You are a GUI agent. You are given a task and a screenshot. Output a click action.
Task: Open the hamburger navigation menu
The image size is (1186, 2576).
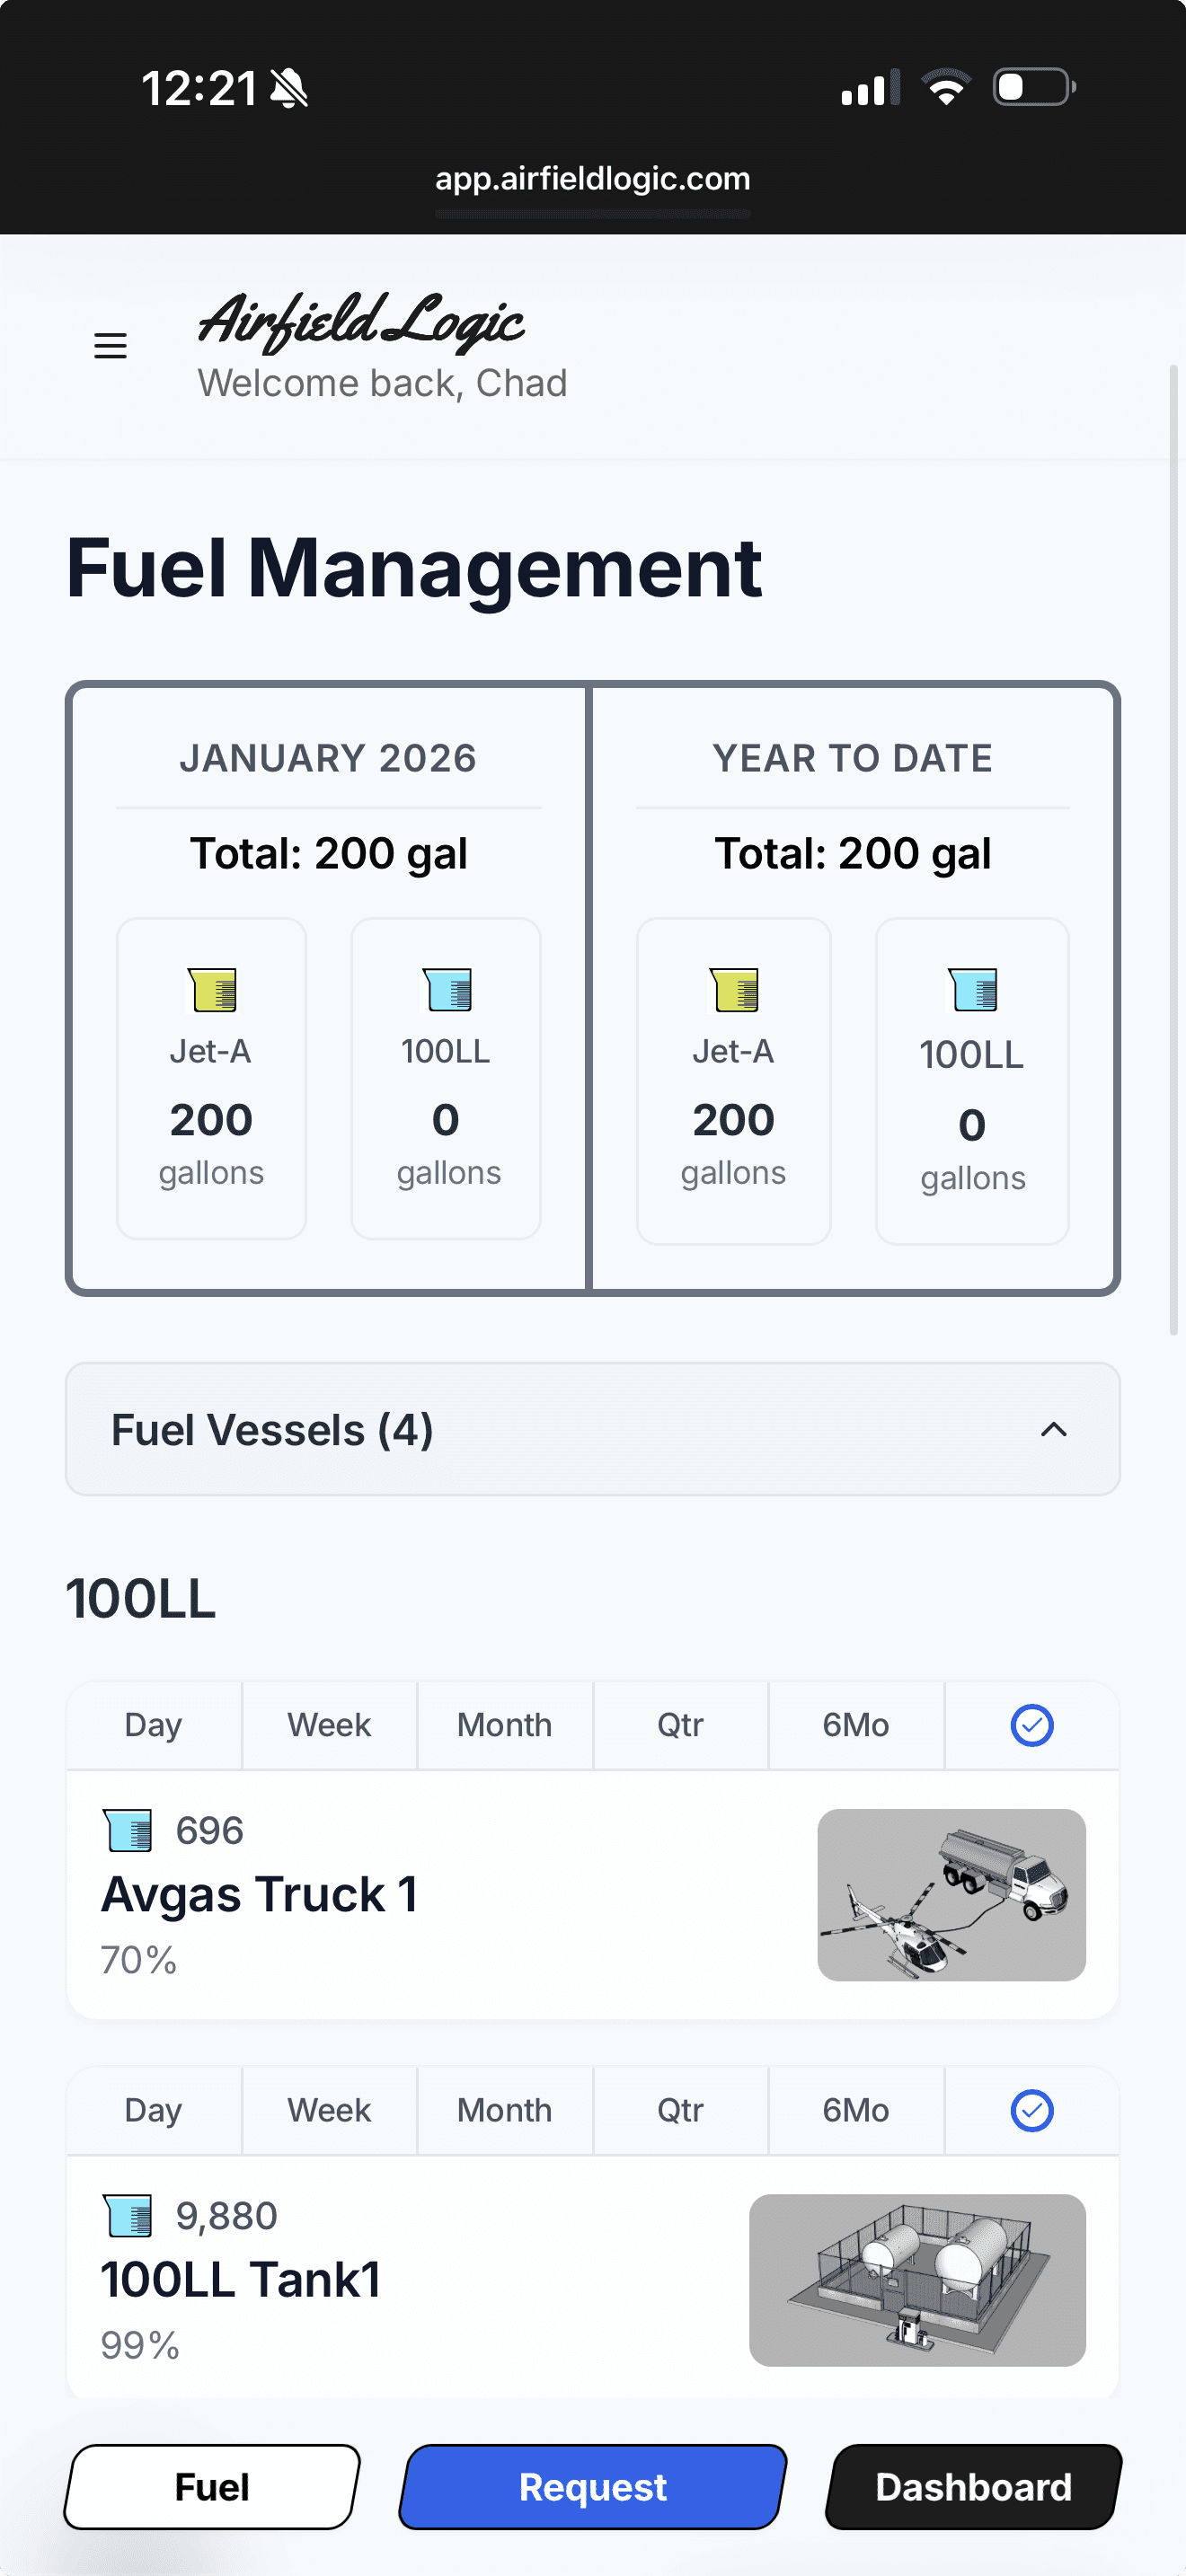(x=110, y=346)
